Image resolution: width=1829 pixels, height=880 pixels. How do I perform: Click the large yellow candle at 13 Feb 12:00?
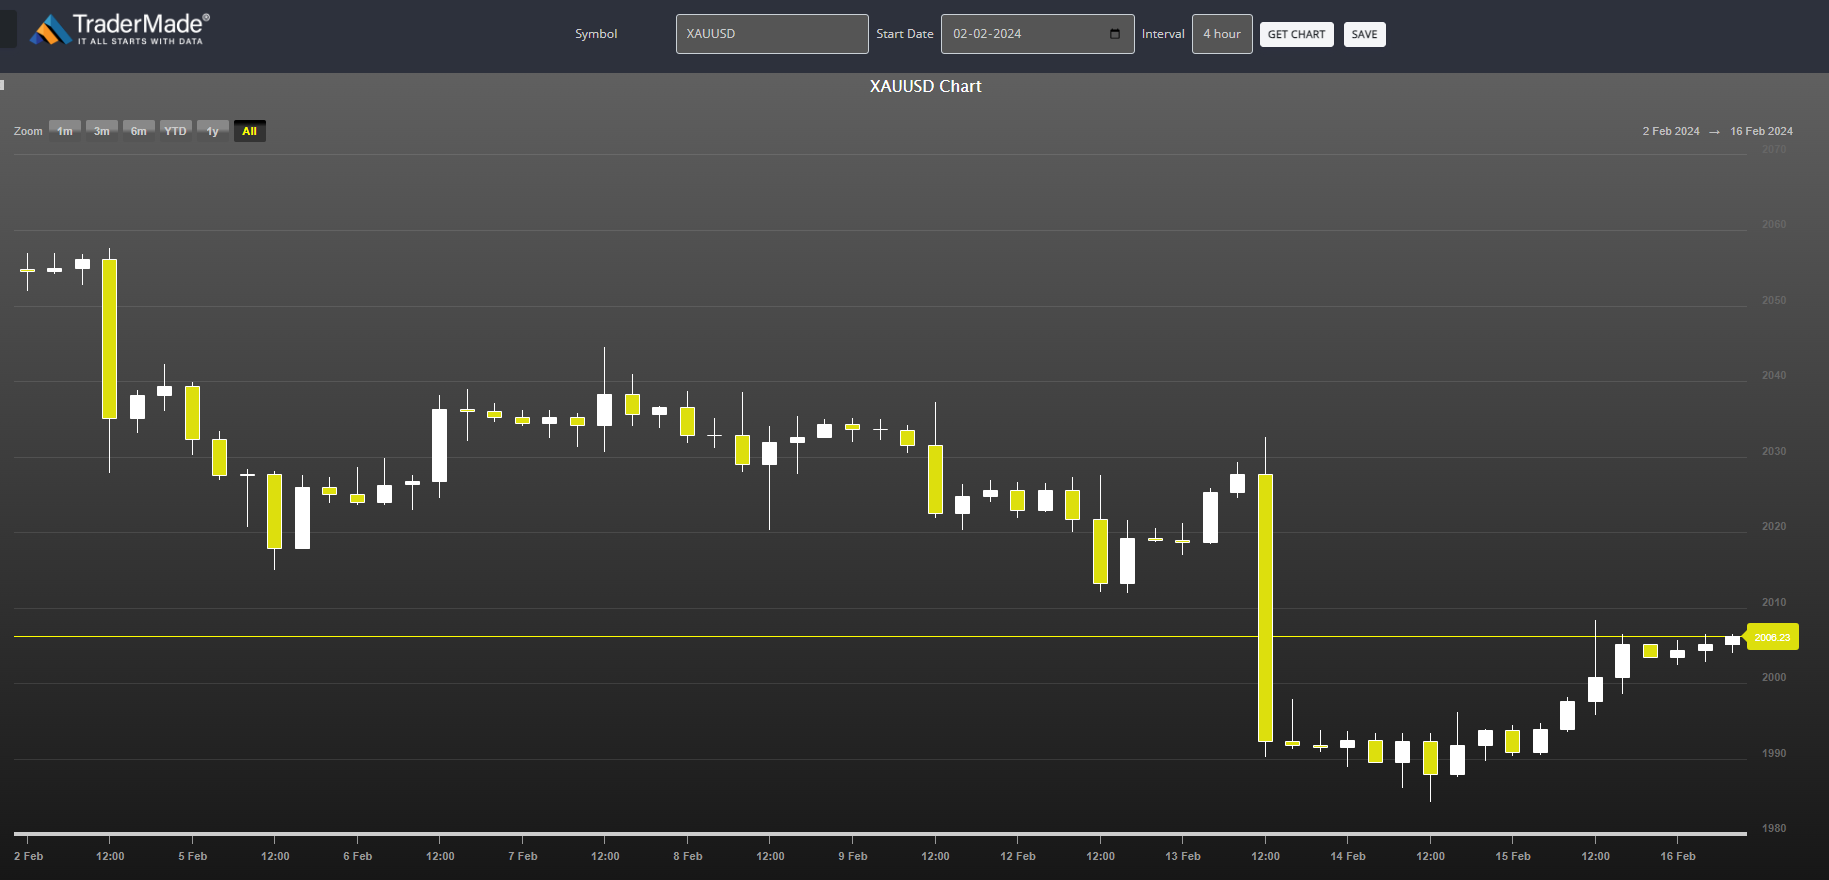click(1265, 607)
